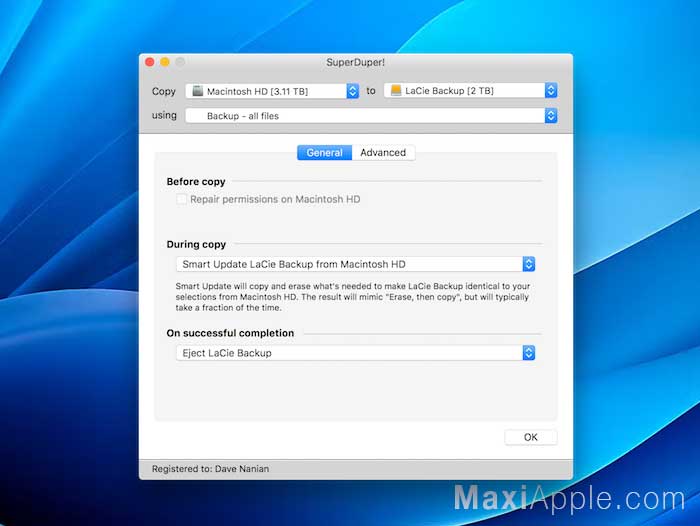
Task: Minimize the window with the yellow button
Action: pyautogui.click(x=165, y=62)
